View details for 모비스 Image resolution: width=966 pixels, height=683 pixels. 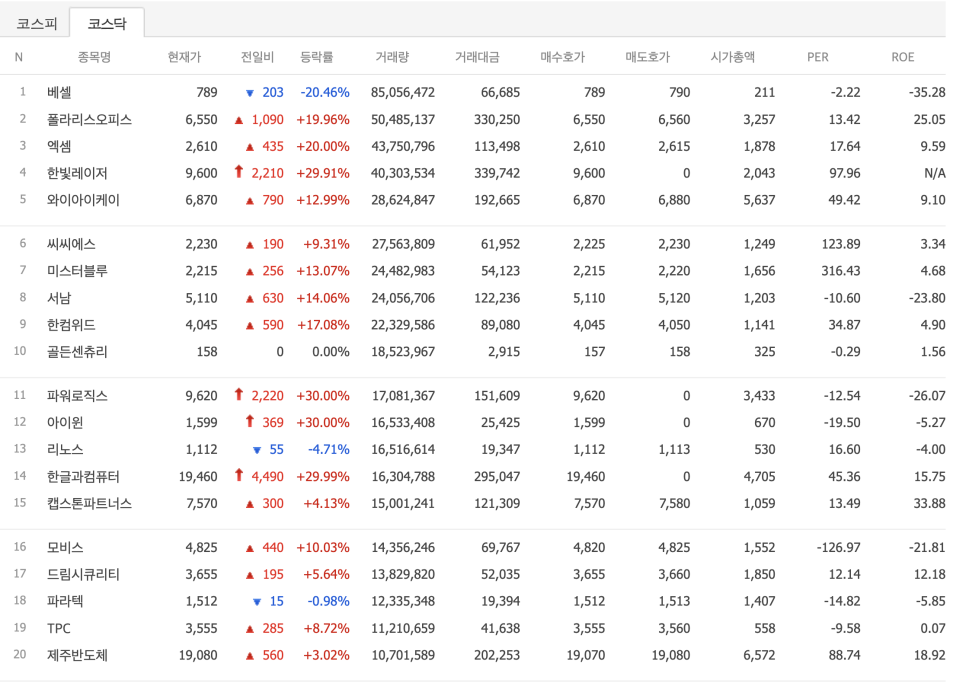coord(65,548)
